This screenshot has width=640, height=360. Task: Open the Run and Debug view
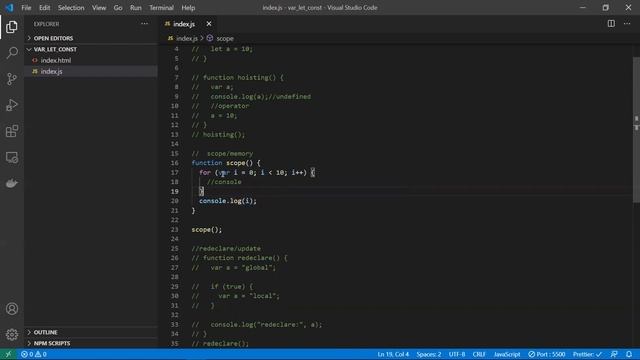point(12,105)
